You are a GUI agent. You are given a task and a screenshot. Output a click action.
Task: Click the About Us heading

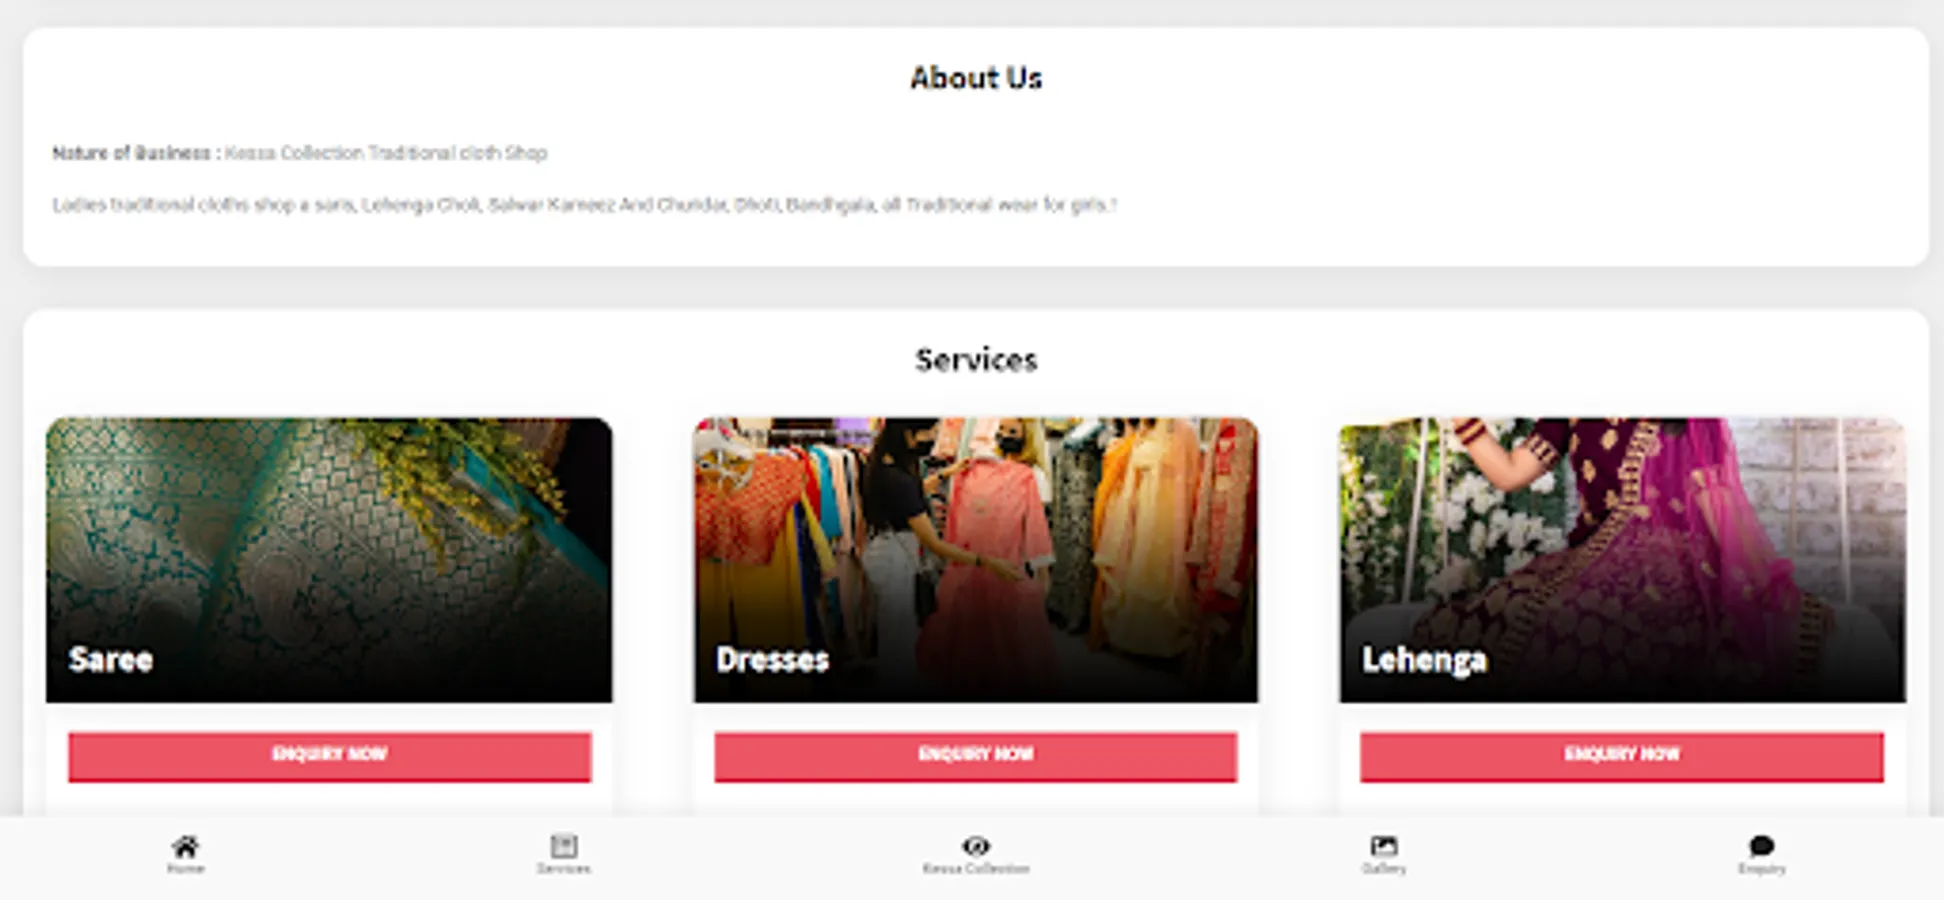[x=976, y=78]
